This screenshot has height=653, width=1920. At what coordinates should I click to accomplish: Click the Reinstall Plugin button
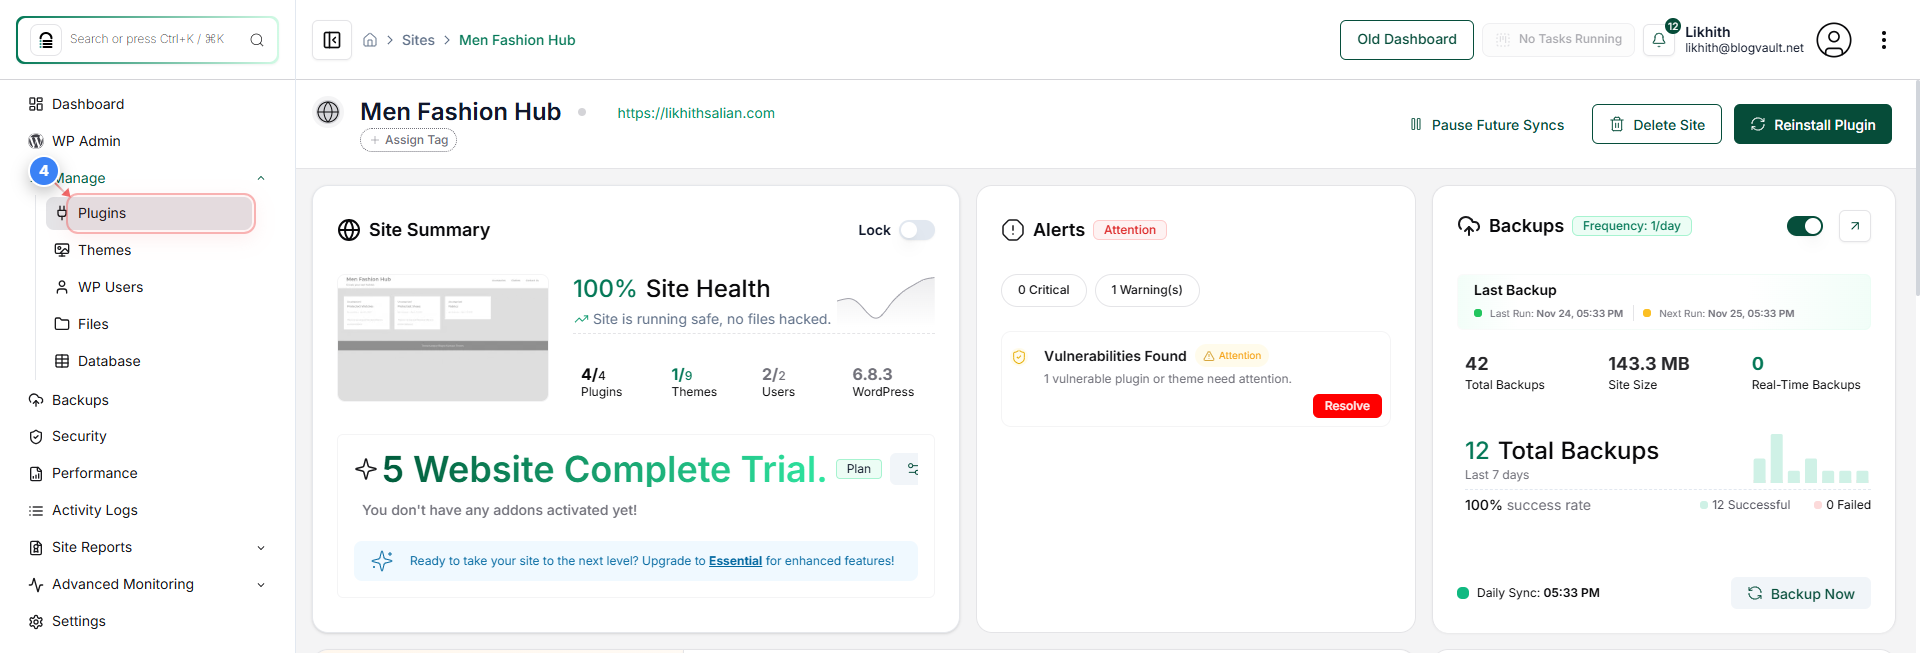tap(1812, 125)
